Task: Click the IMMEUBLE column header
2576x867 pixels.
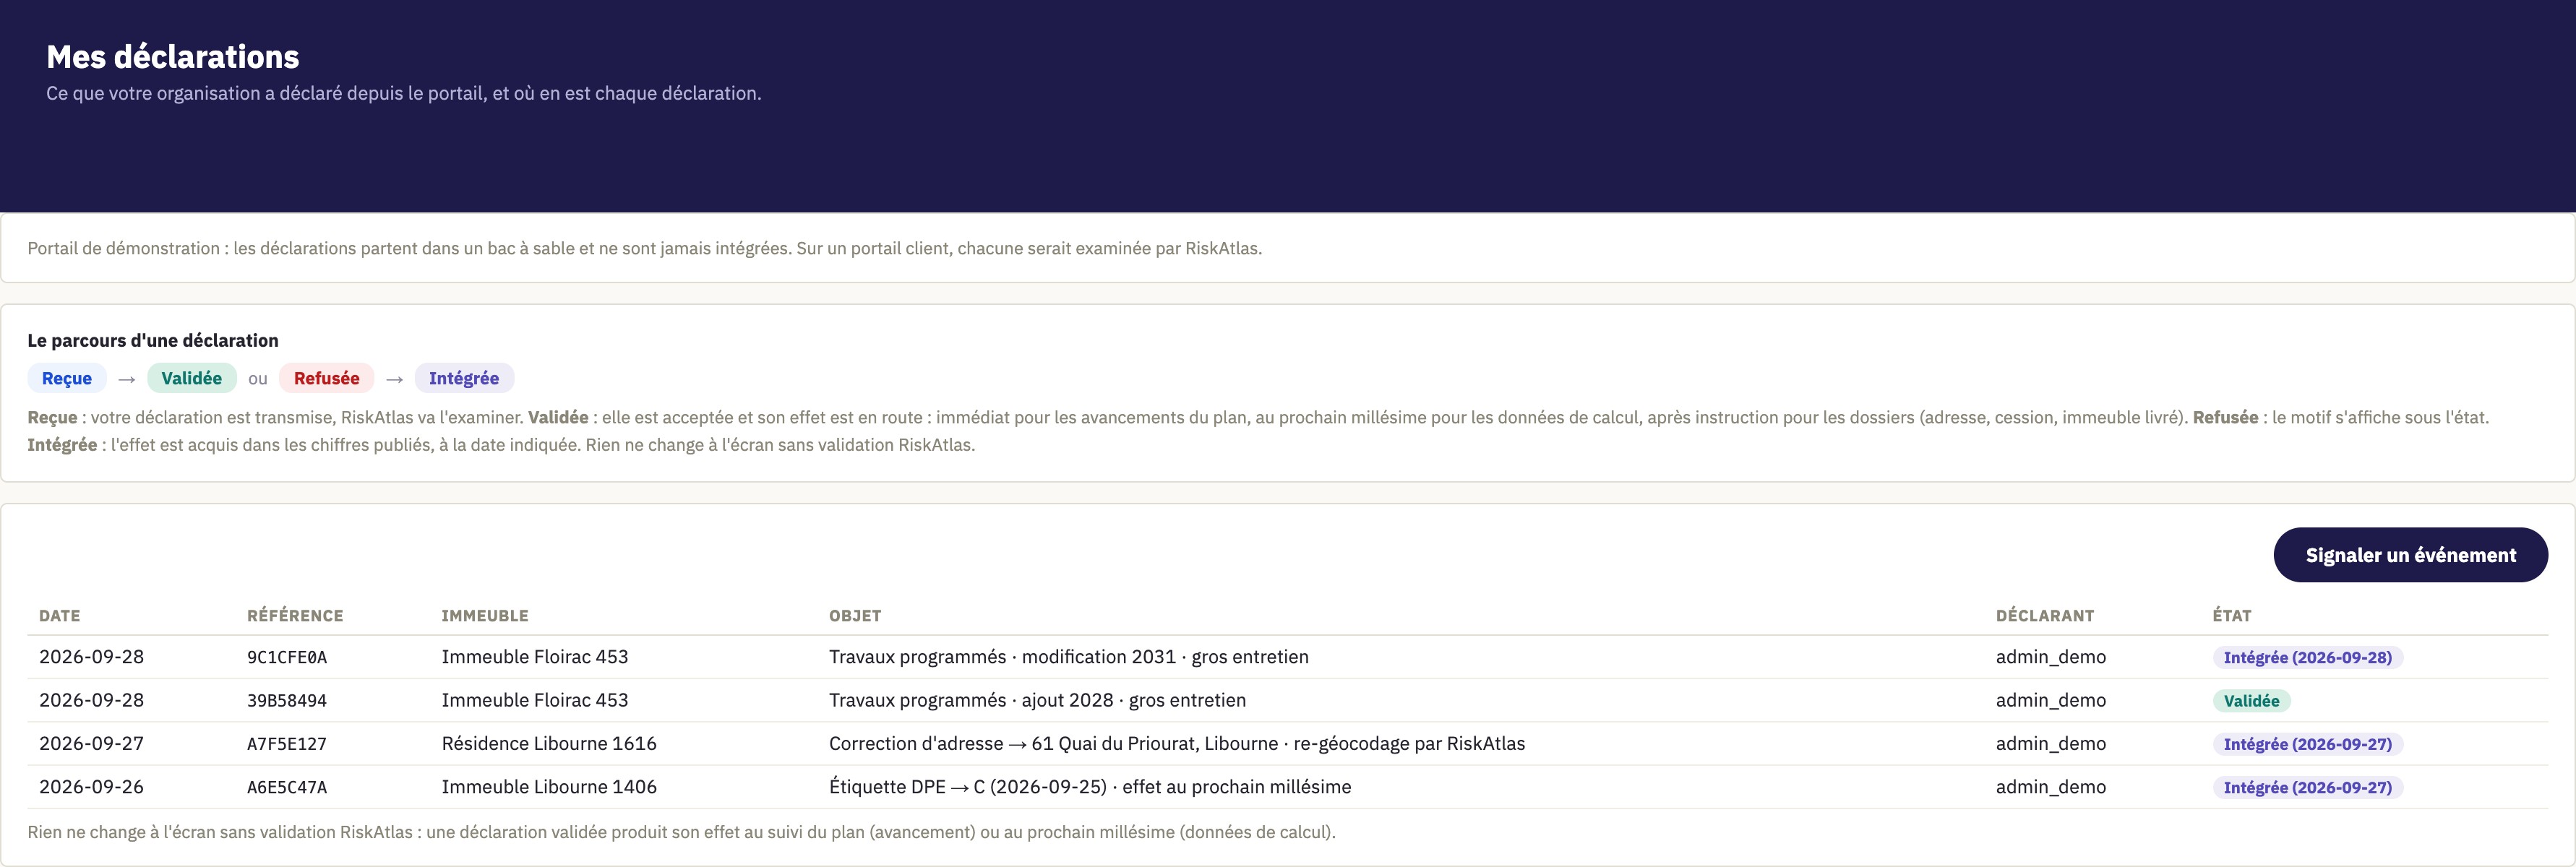Action: (x=485, y=616)
